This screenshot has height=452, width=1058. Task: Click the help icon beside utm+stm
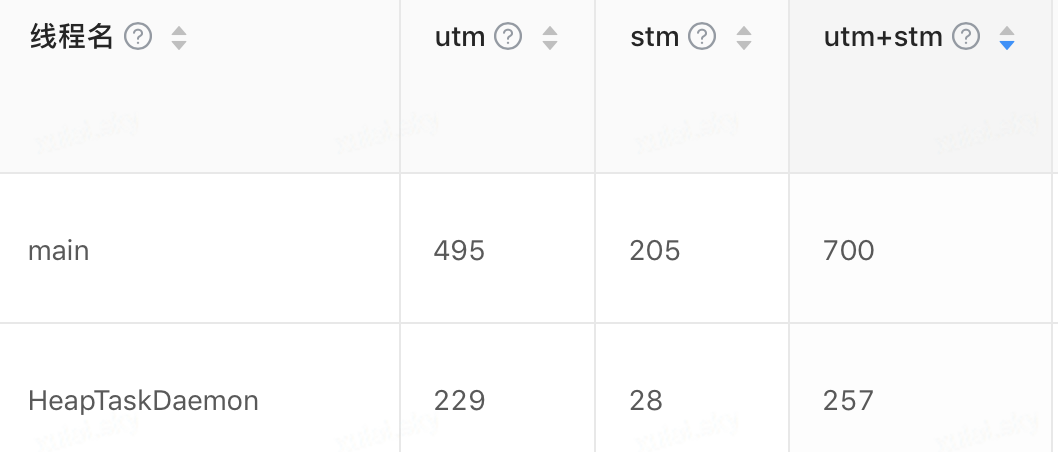click(x=966, y=38)
